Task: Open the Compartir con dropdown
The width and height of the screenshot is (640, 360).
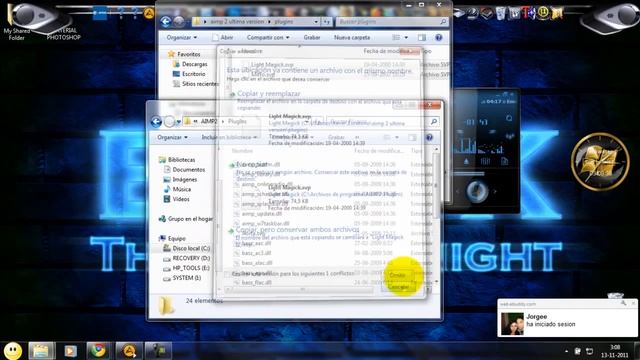Action: [x=268, y=38]
